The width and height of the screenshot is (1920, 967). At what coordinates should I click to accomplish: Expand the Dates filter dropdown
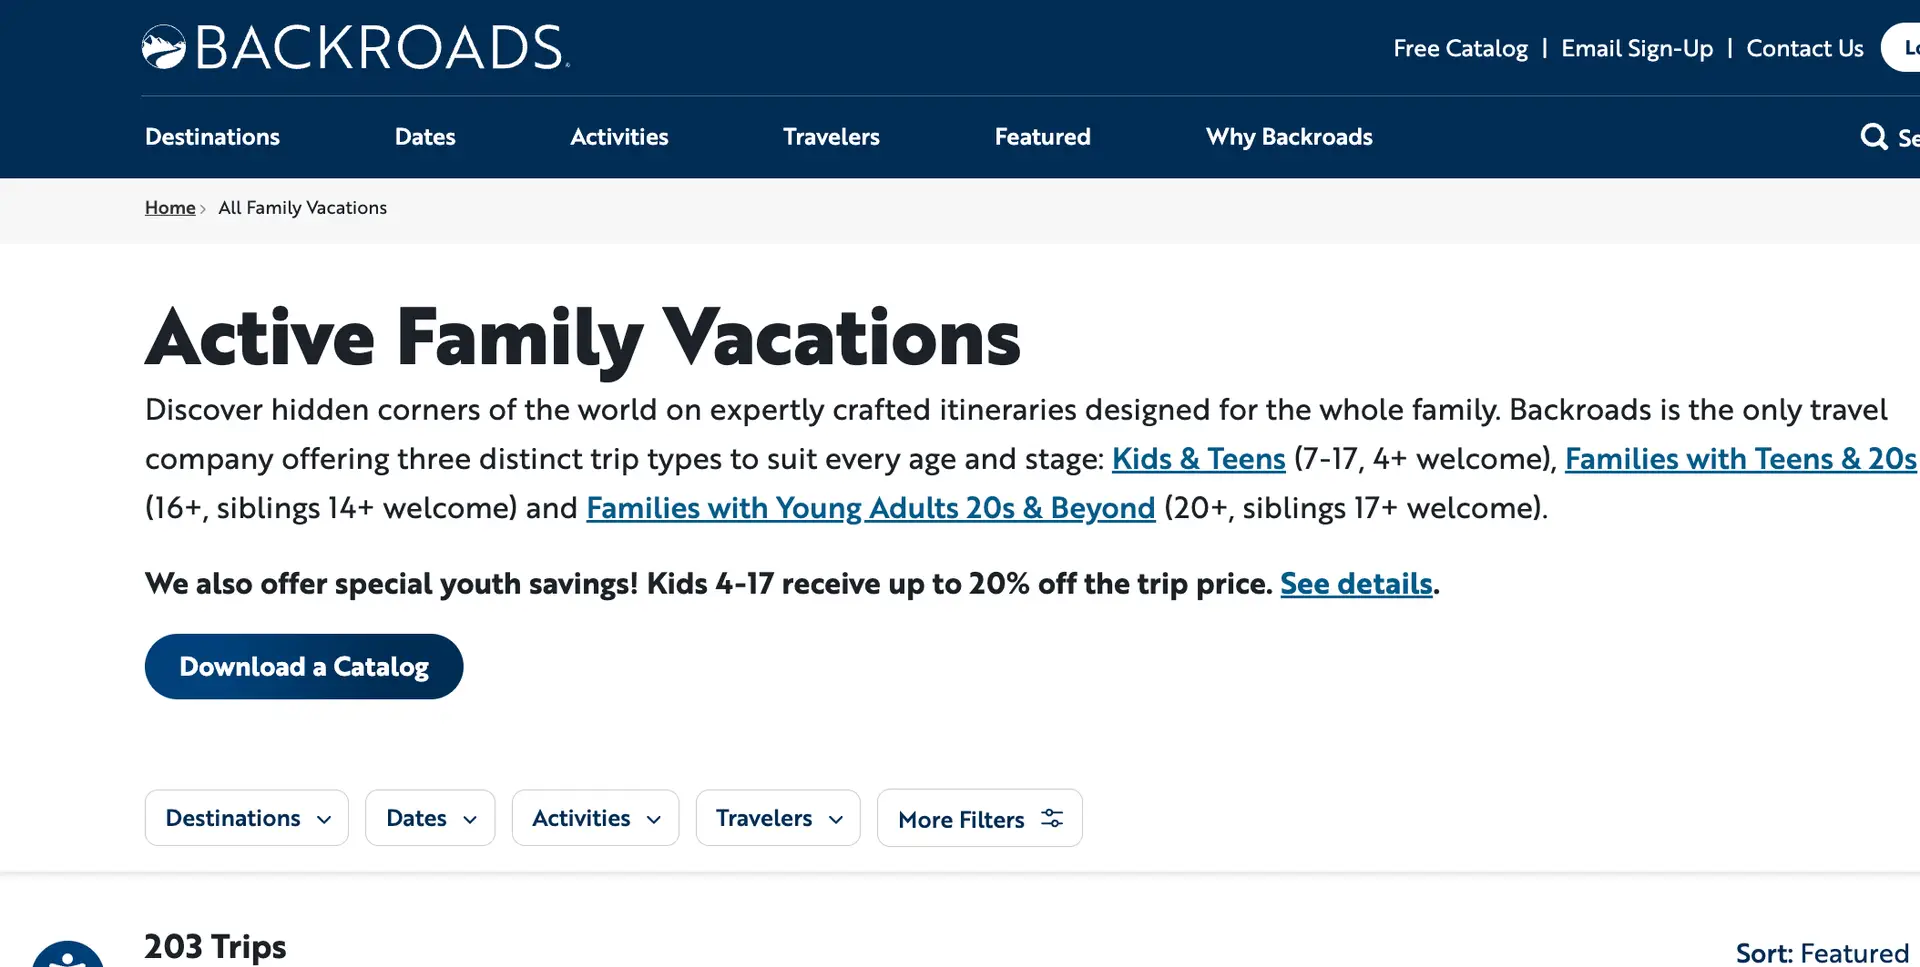coord(430,818)
